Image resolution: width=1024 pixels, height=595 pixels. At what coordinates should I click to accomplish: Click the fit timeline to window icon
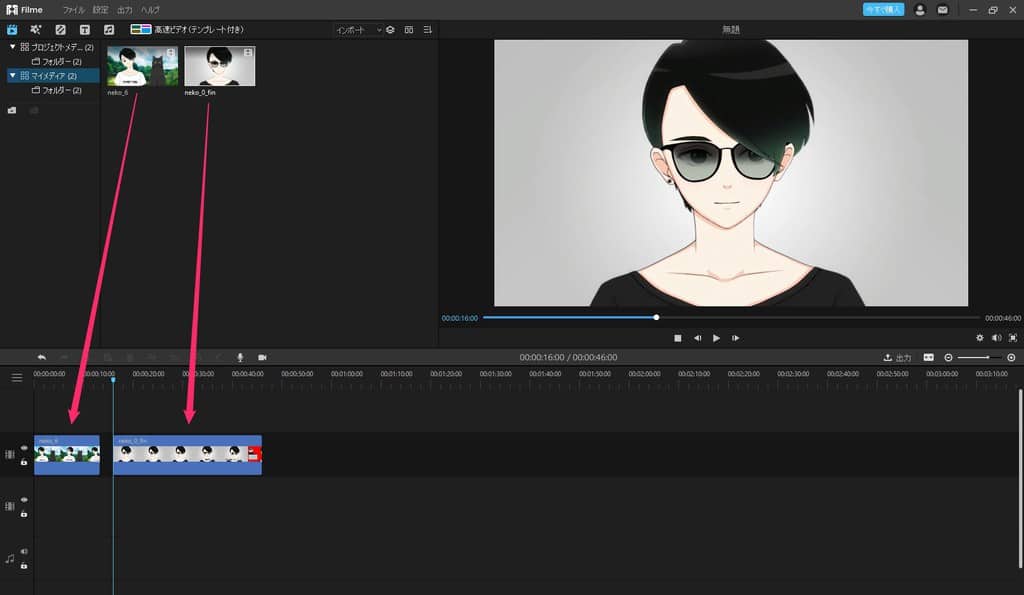click(929, 357)
